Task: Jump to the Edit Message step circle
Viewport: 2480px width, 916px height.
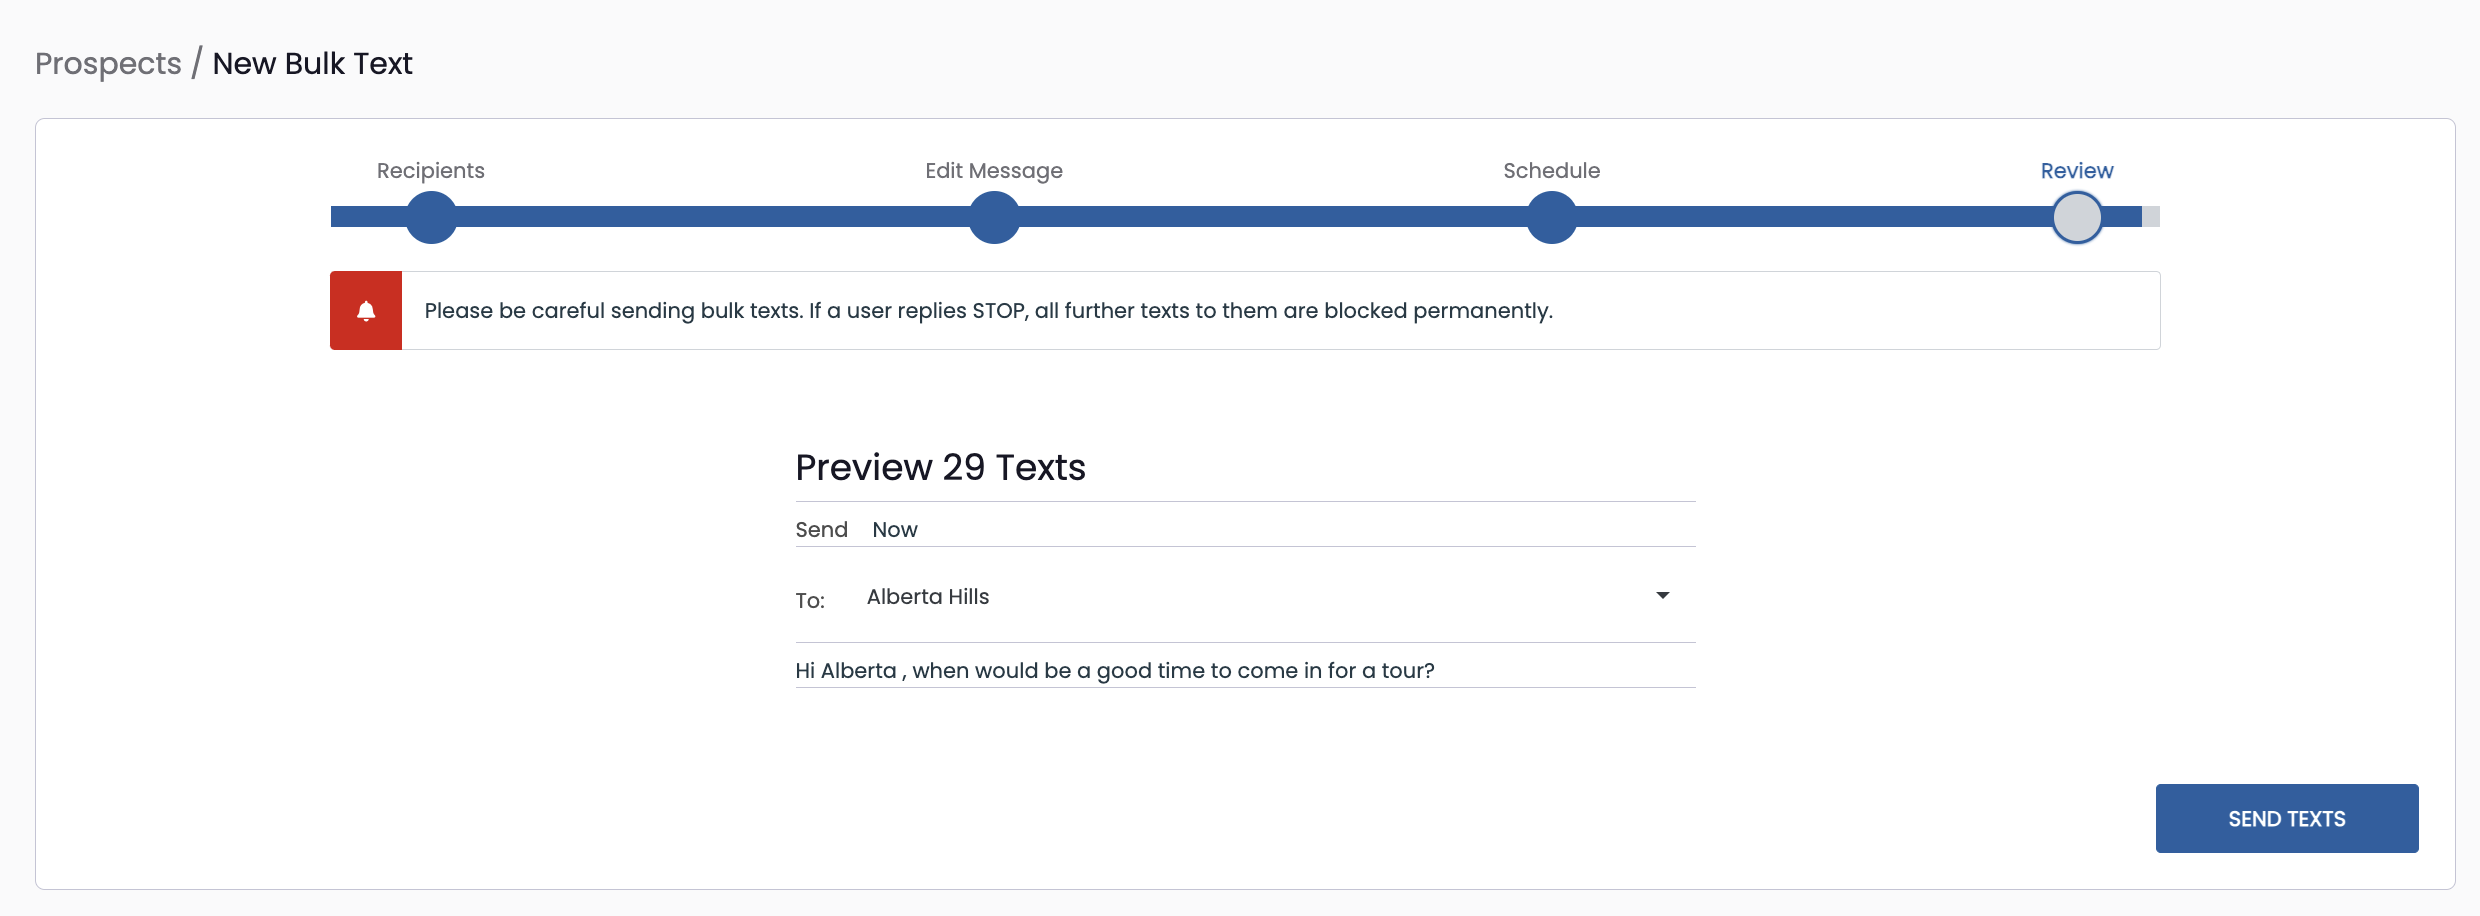Action: [x=994, y=217]
